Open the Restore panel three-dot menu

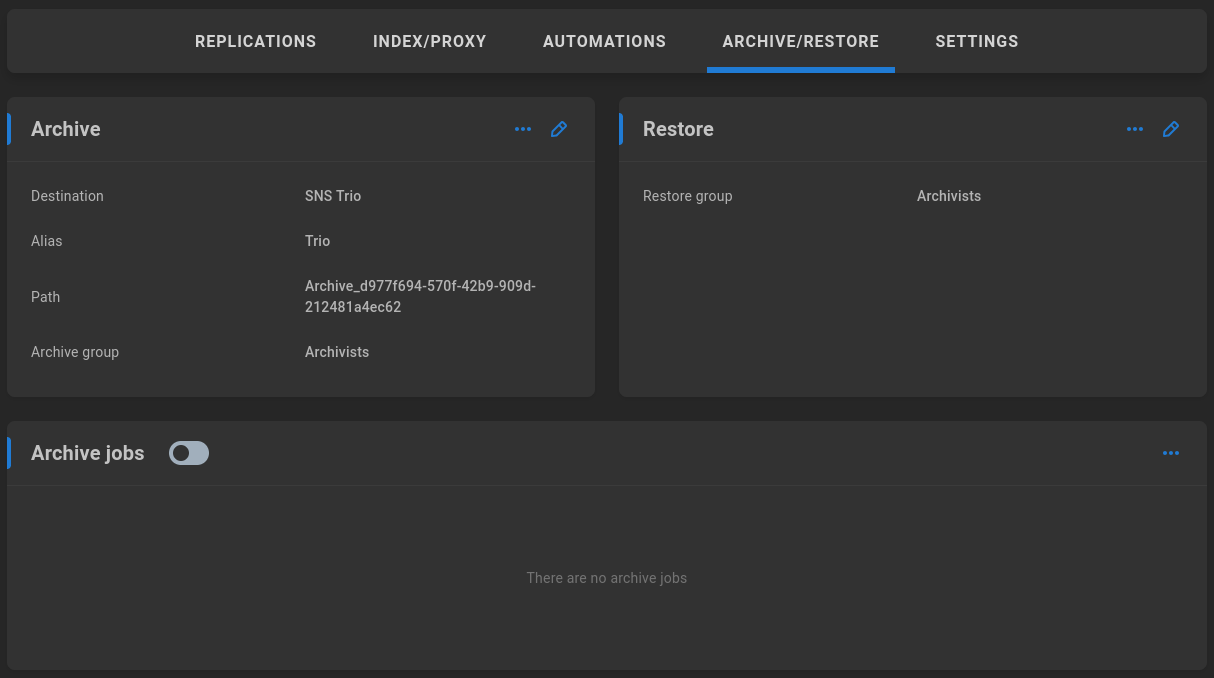1135,129
